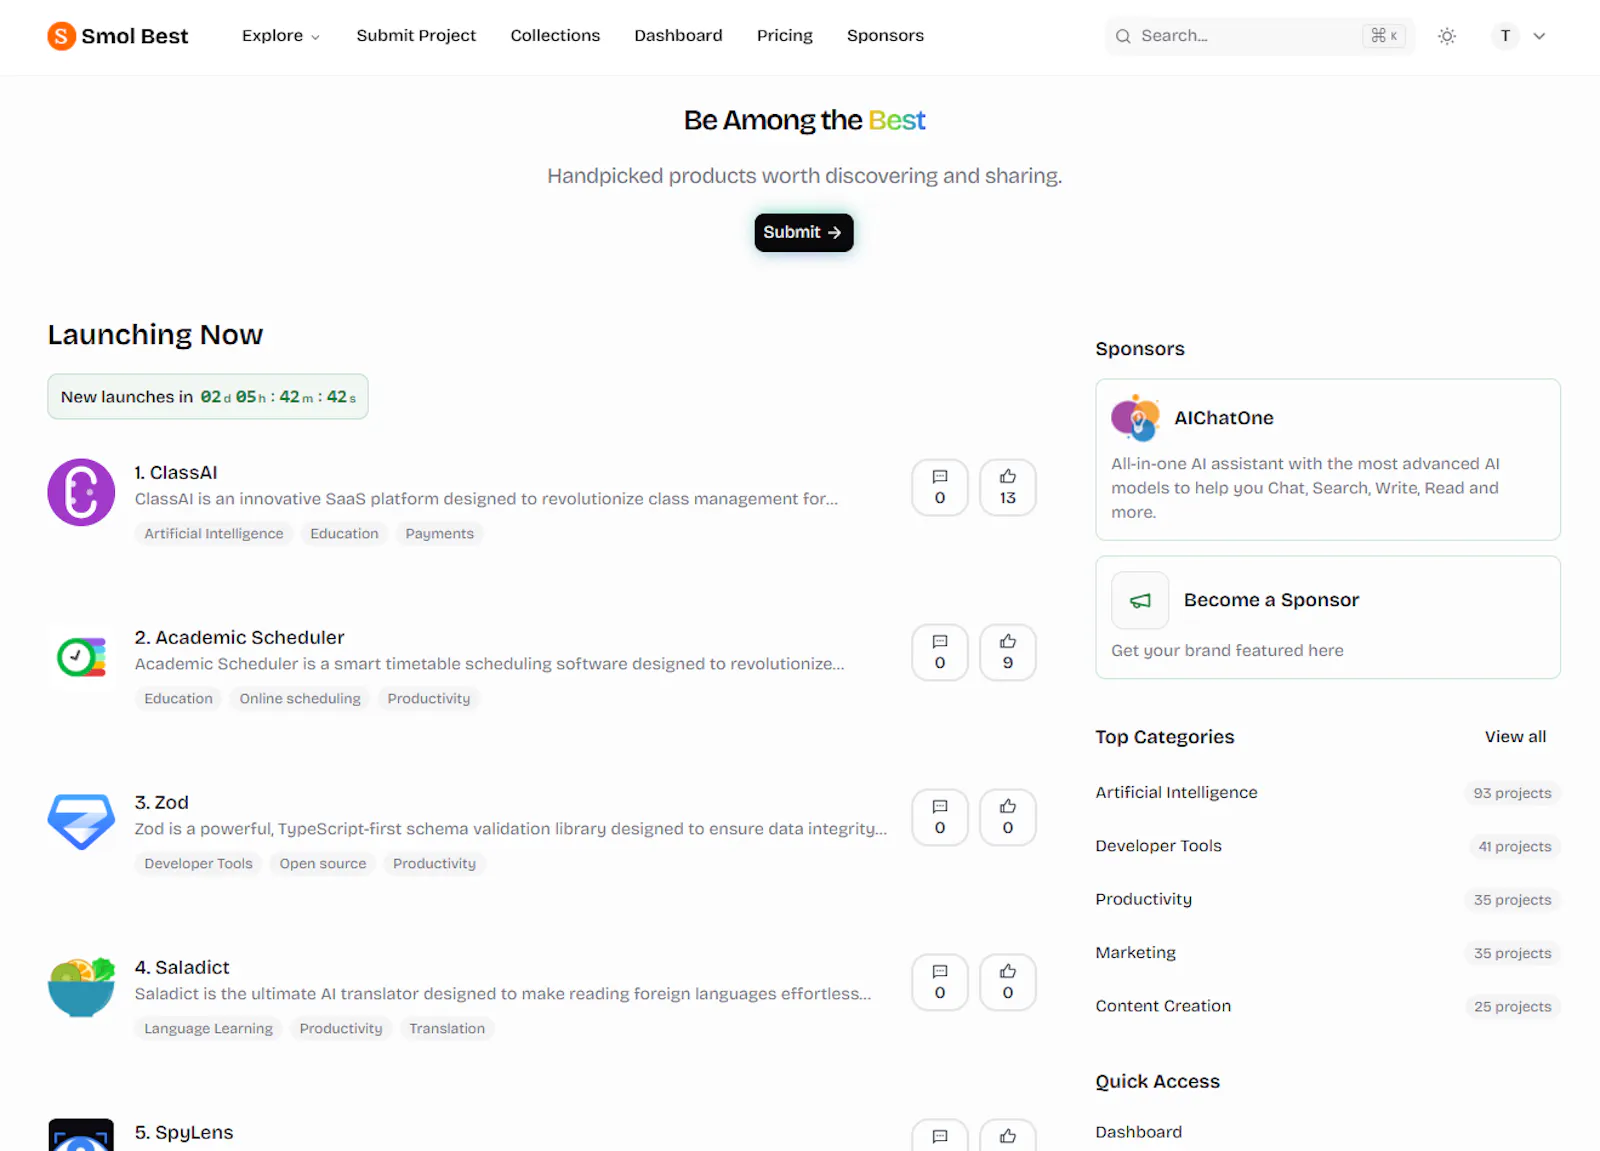Image resolution: width=1600 pixels, height=1151 pixels.
Task: Click the 25 projects badge
Action: (1512, 1006)
